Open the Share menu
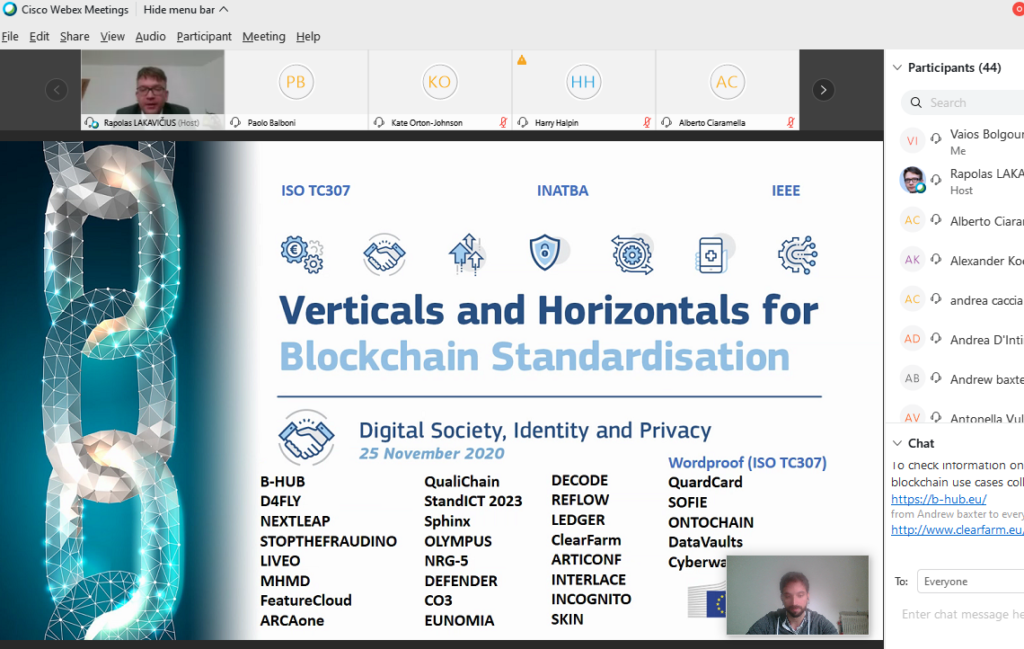Image resolution: width=1024 pixels, height=649 pixels. point(74,37)
